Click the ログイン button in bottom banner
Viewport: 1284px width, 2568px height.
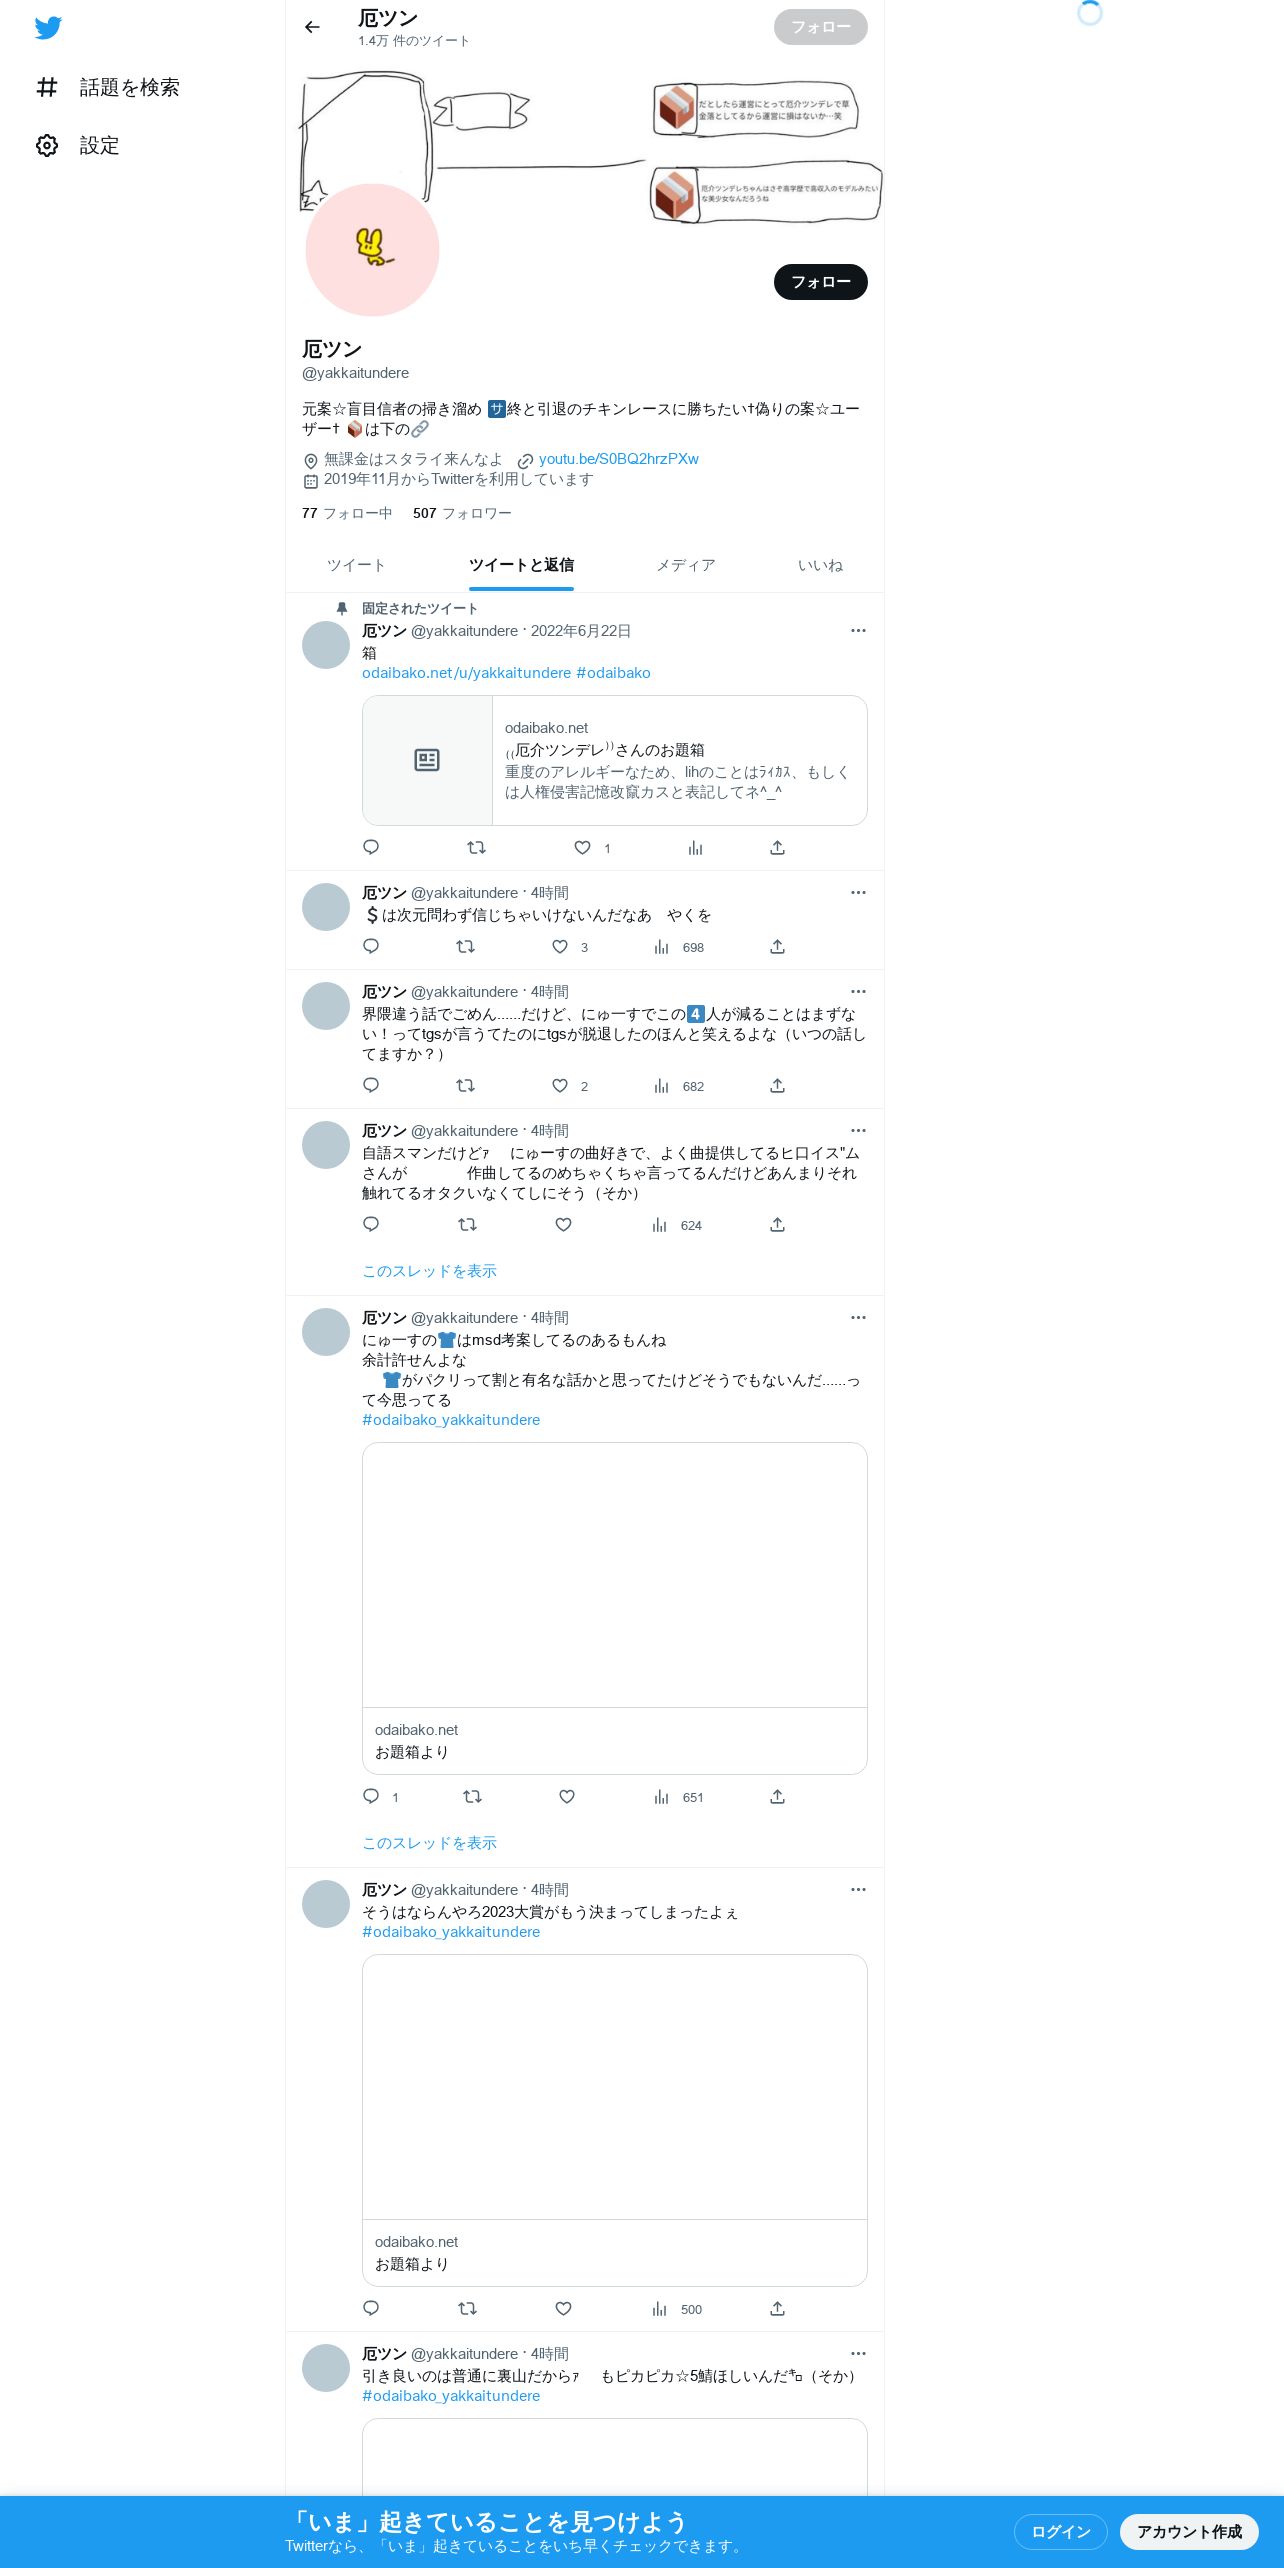pyautogui.click(x=1061, y=2532)
